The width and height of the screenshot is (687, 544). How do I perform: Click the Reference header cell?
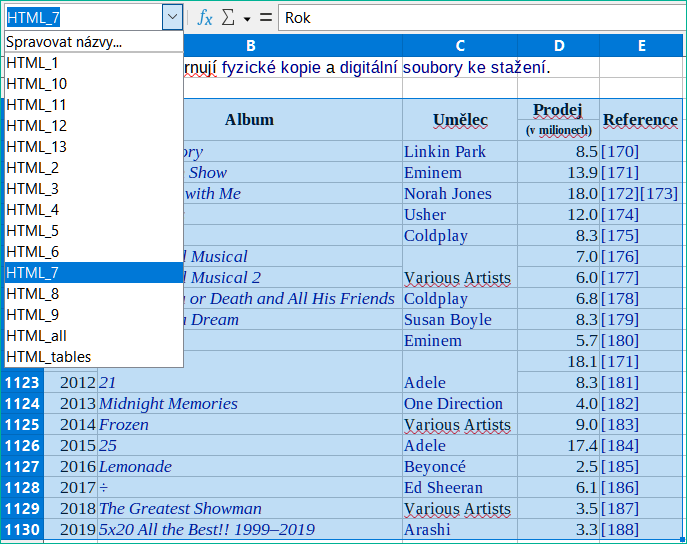tap(641, 120)
